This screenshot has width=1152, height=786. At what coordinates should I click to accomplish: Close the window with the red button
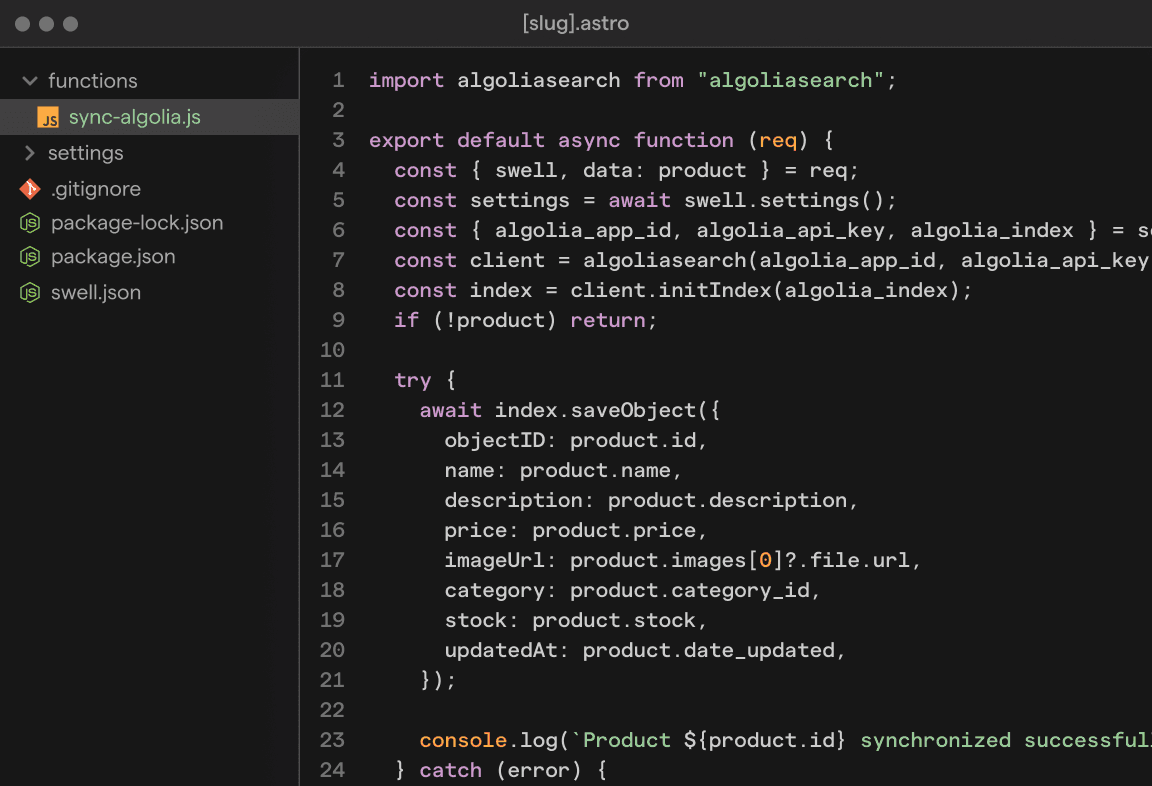coord(22,23)
